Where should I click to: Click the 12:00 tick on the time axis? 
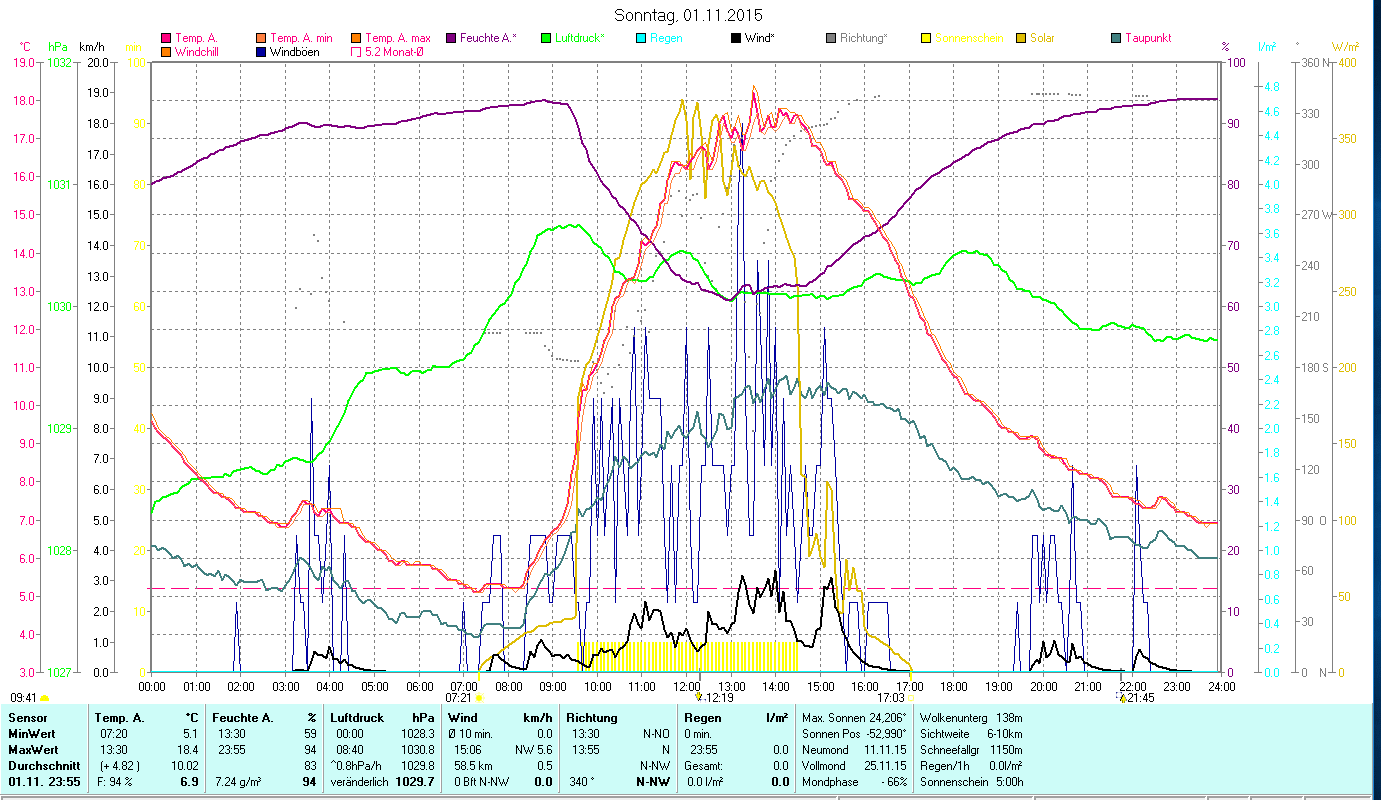(686, 687)
